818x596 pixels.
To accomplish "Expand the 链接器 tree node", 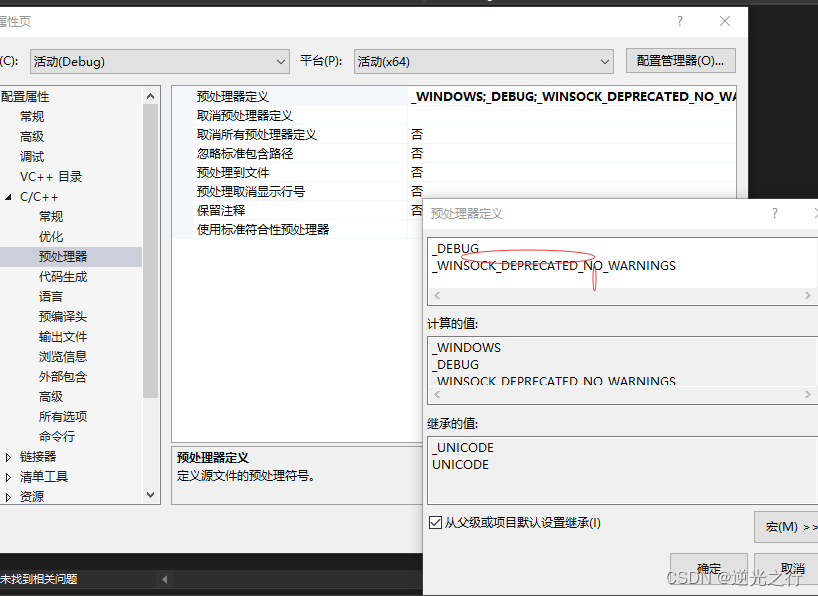I will pyautogui.click(x=8, y=456).
